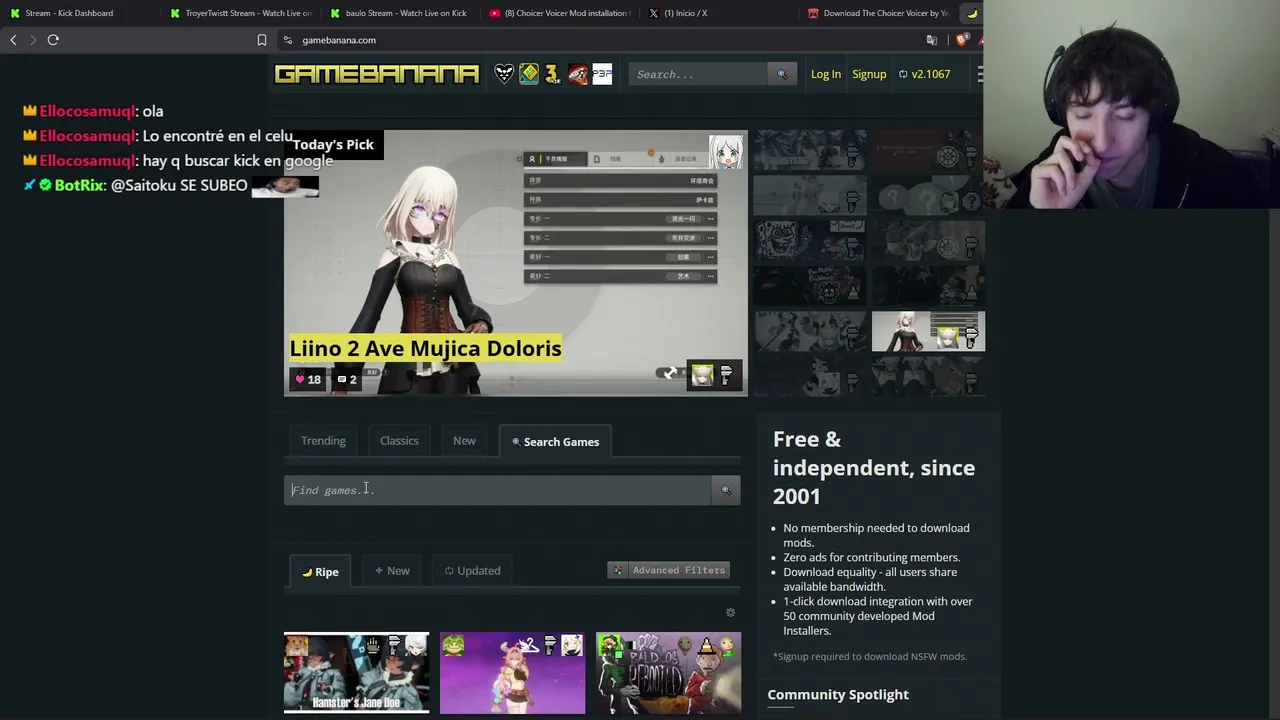Open the red swirl game icon in header
The image size is (1280, 720).
pos(577,74)
